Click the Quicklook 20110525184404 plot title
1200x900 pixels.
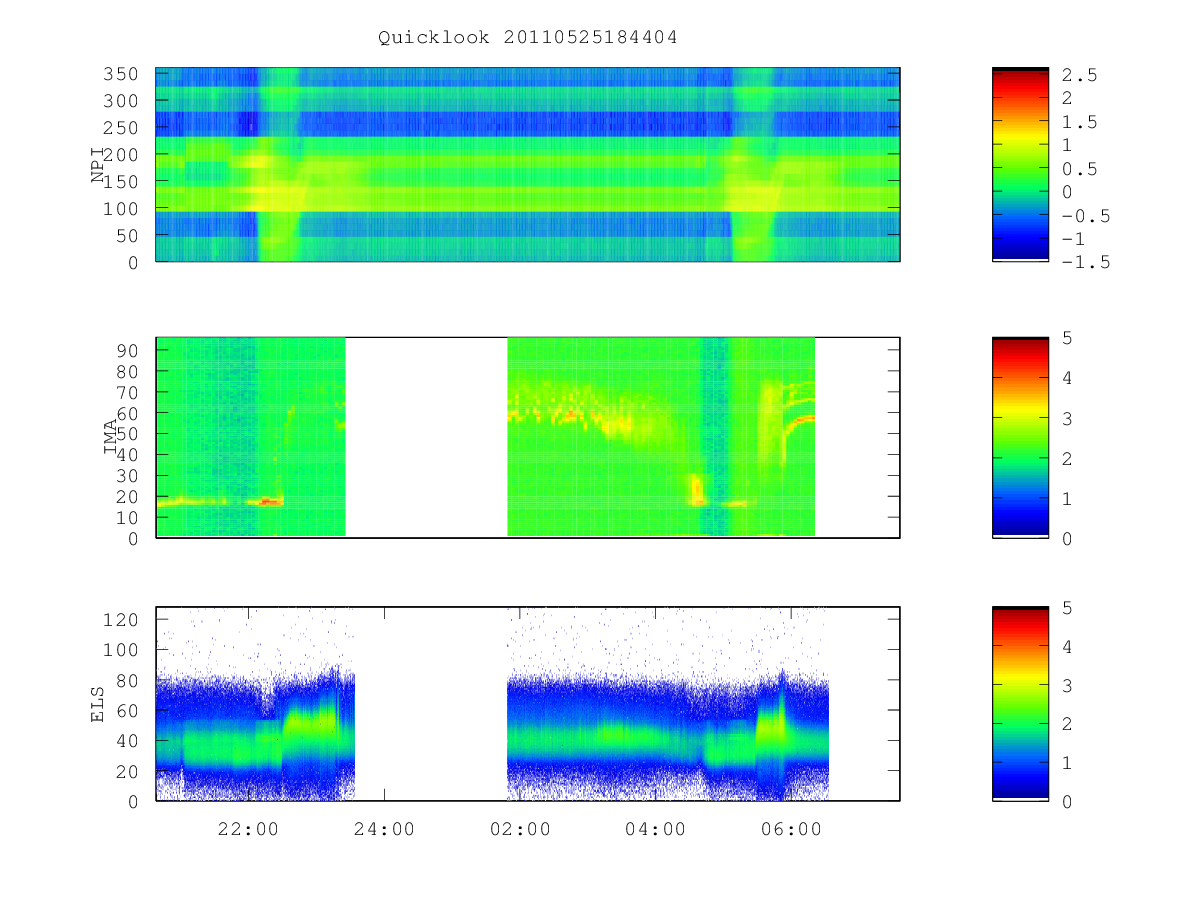[x=528, y=38]
